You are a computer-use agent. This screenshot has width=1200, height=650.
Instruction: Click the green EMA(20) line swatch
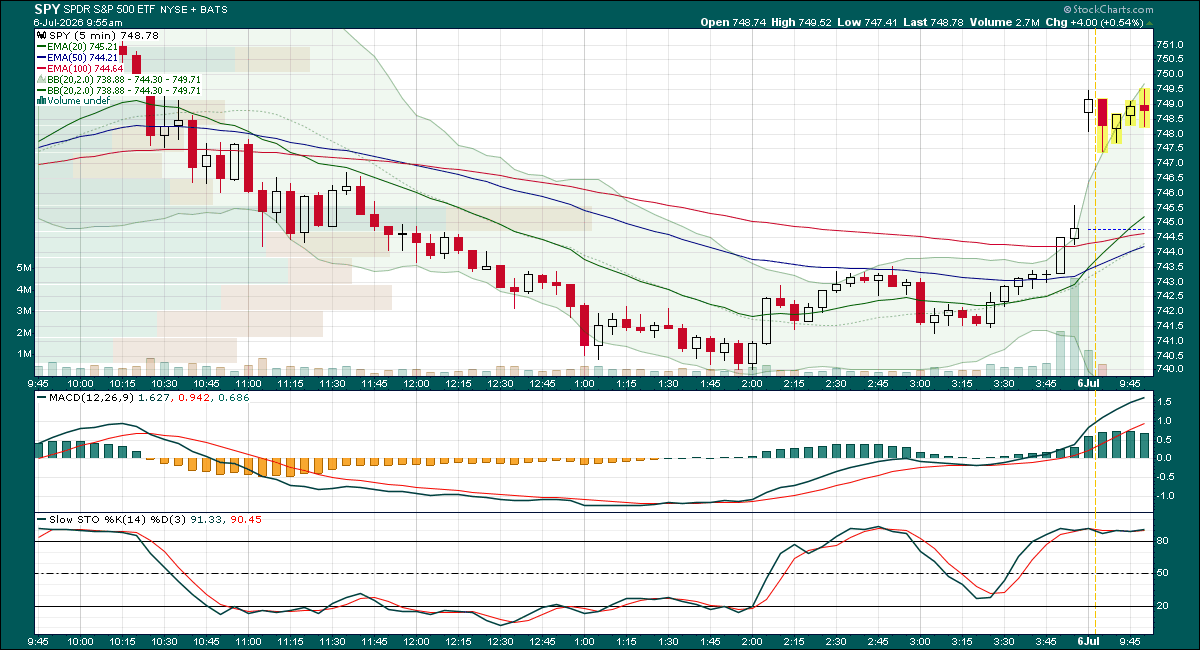click(42, 46)
